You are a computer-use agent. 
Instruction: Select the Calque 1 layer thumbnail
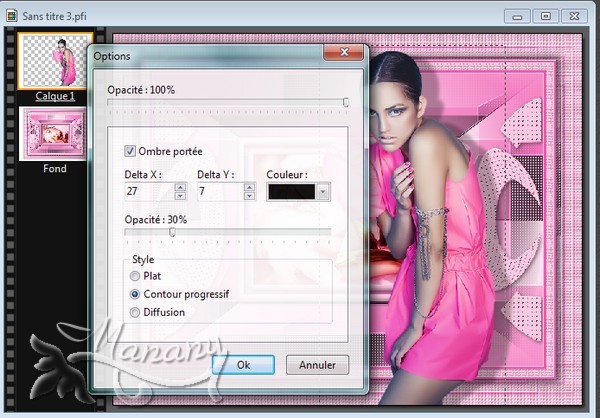point(55,61)
